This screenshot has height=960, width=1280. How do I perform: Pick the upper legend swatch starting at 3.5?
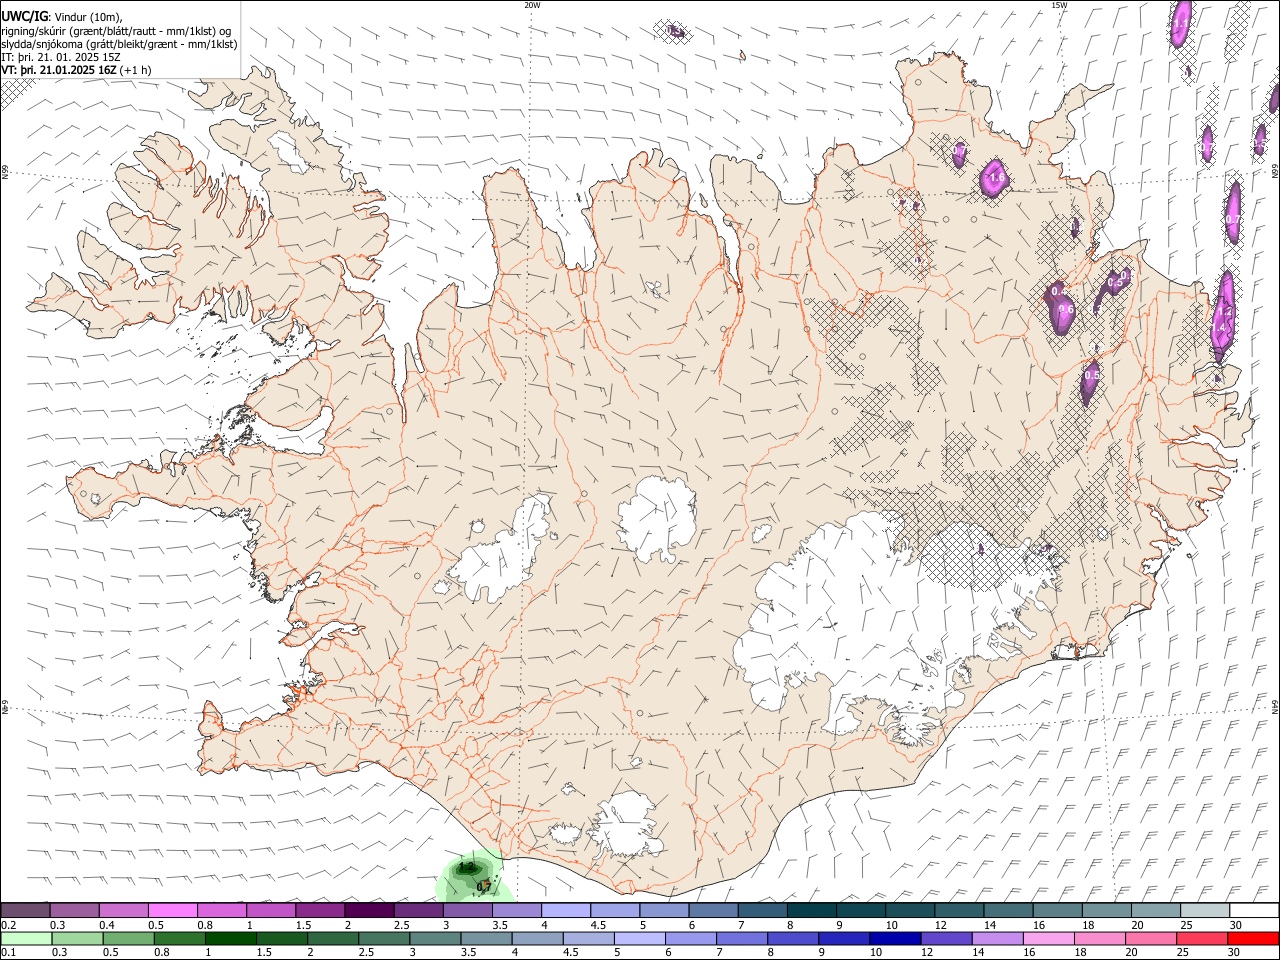[x=517, y=911]
